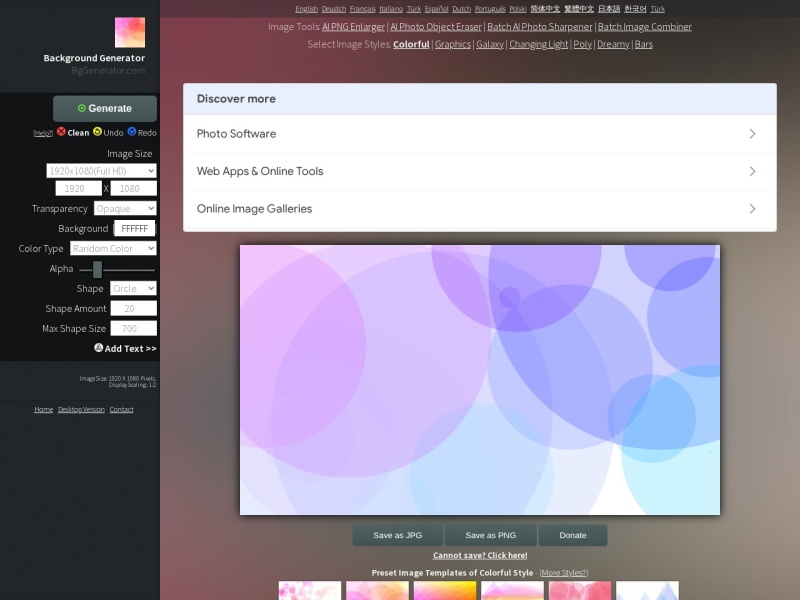
Task: Open the Batch AI Photo Sharpener link
Action: (x=539, y=27)
